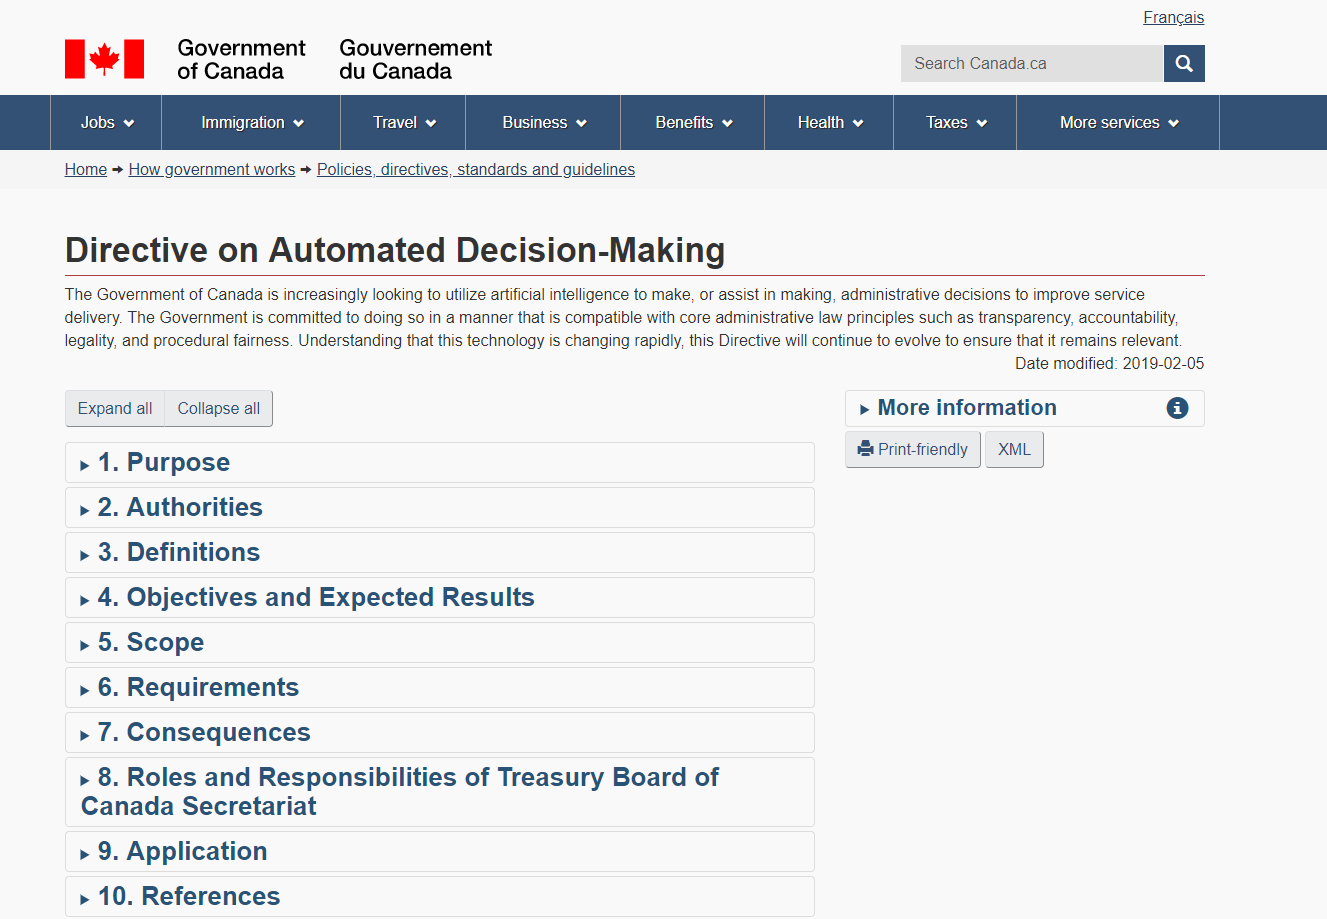1327x919 pixels.
Task: Click the Collapse all button
Action: (x=219, y=408)
